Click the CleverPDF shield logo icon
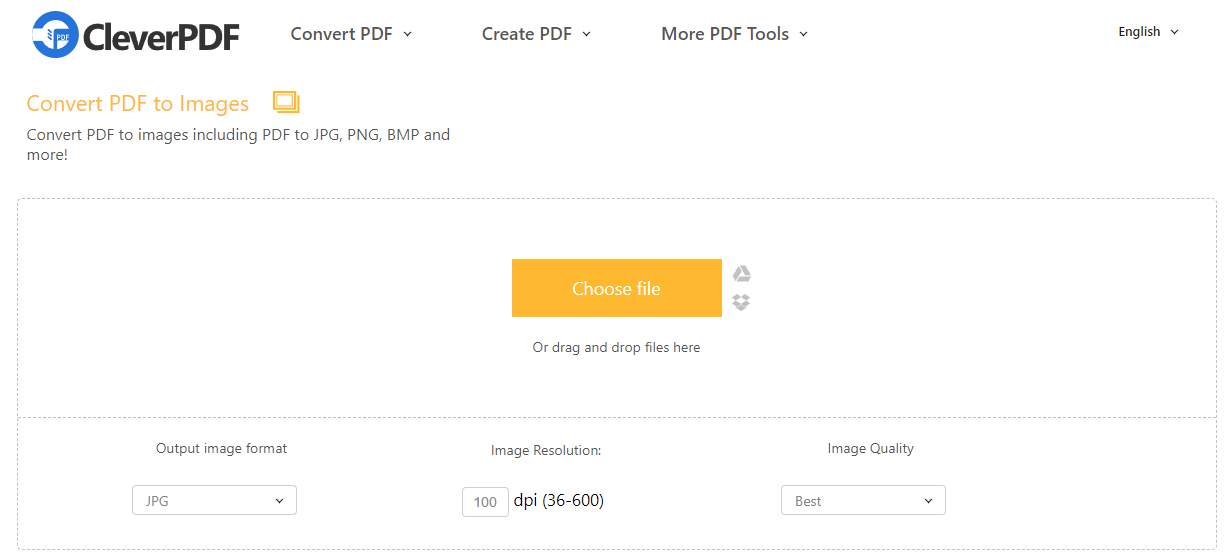The width and height of the screenshot is (1227, 558). pyautogui.click(x=54, y=34)
